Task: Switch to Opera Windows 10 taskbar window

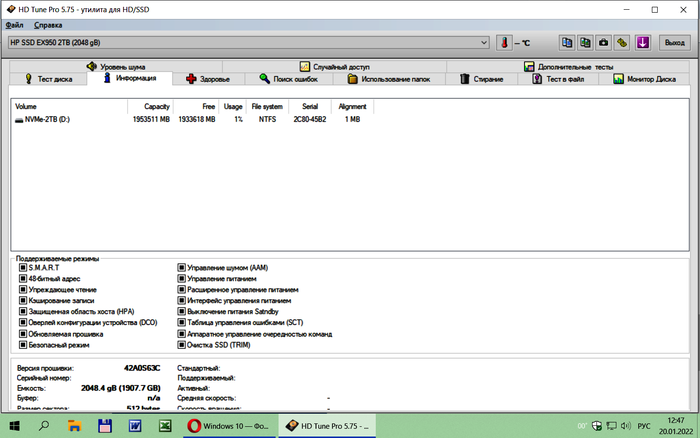Action: pyautogui.click(x=229, y=426)
